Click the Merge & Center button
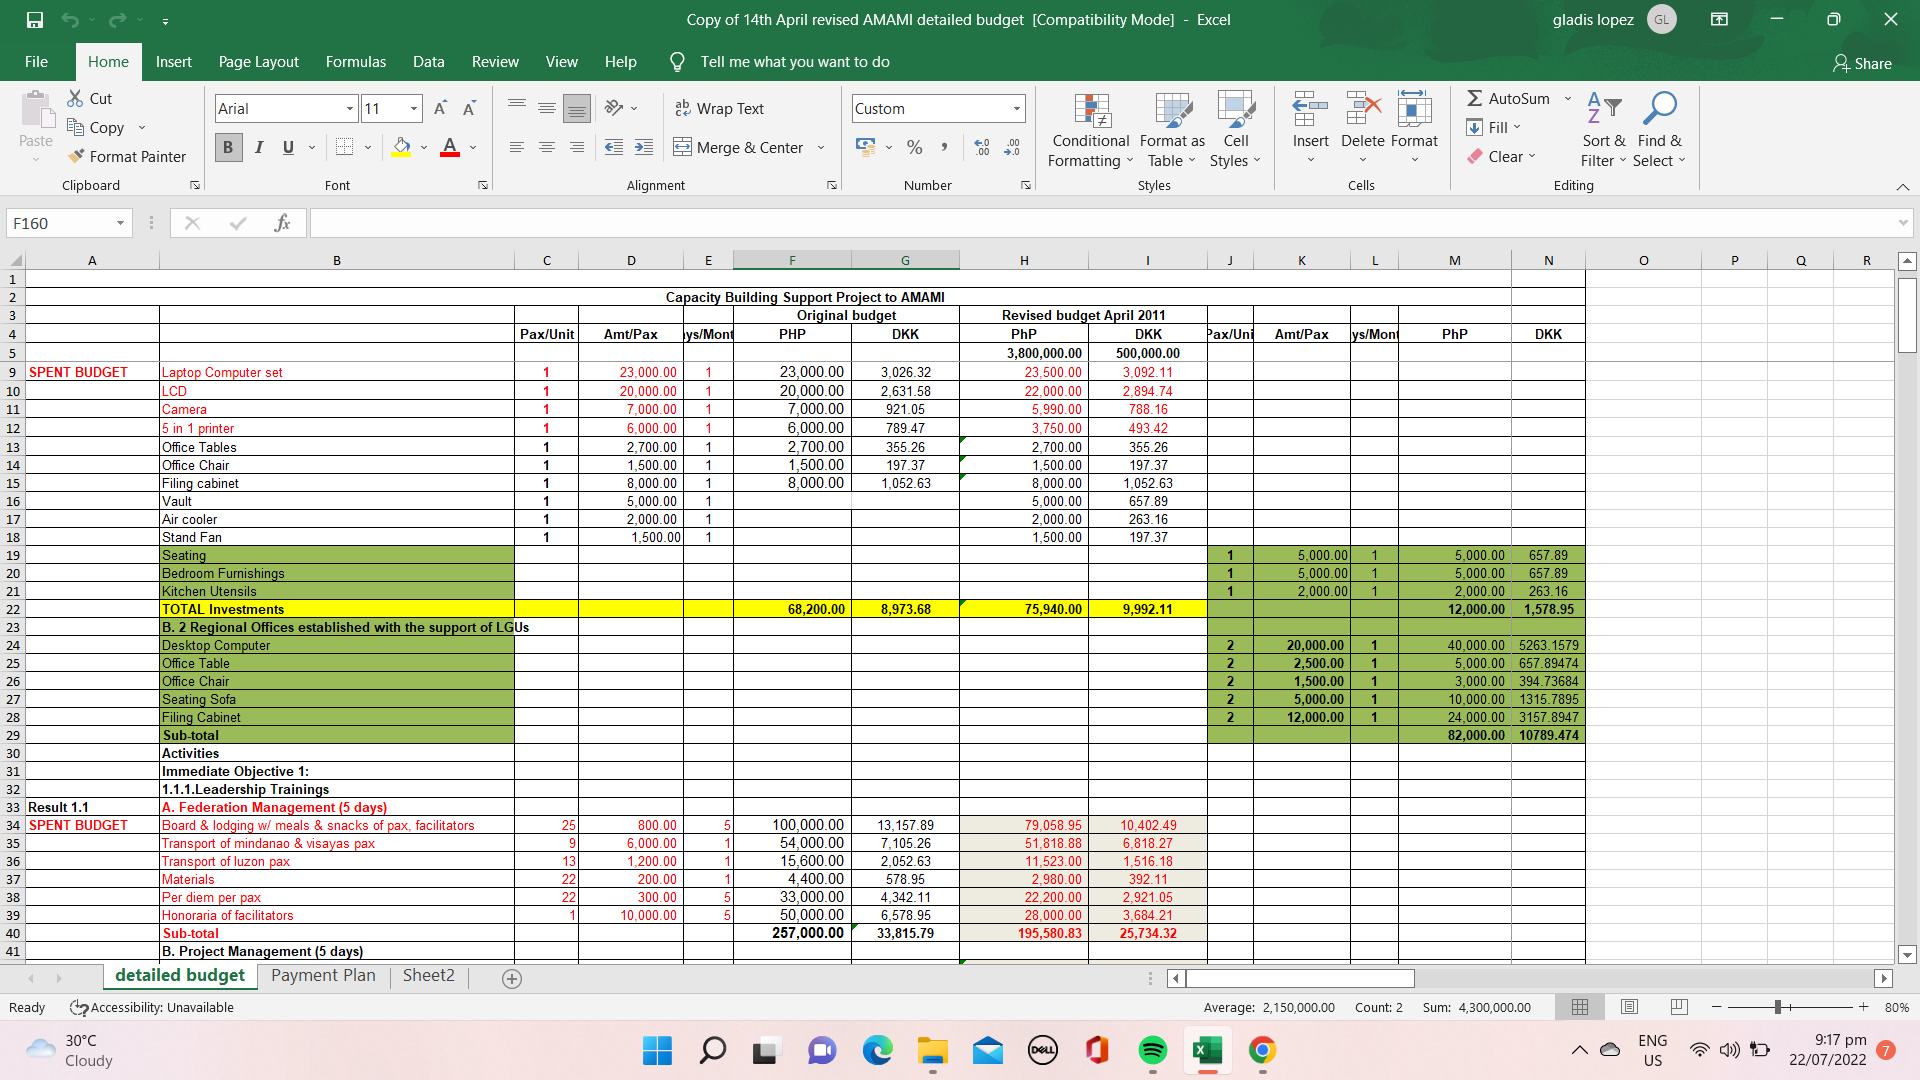Screen dimensions: 1920x1080 (x=739, y=147)
